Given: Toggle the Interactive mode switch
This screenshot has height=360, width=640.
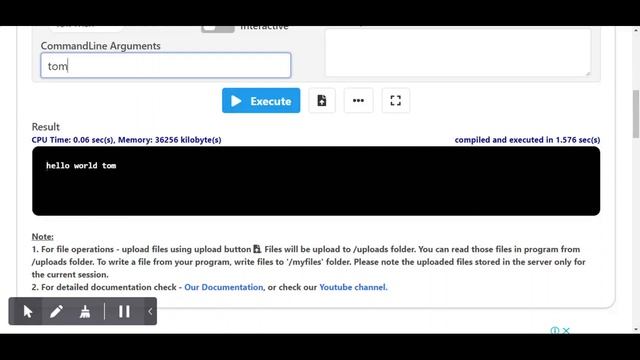Looking at the screenshot, I should (x=218, y=28).
